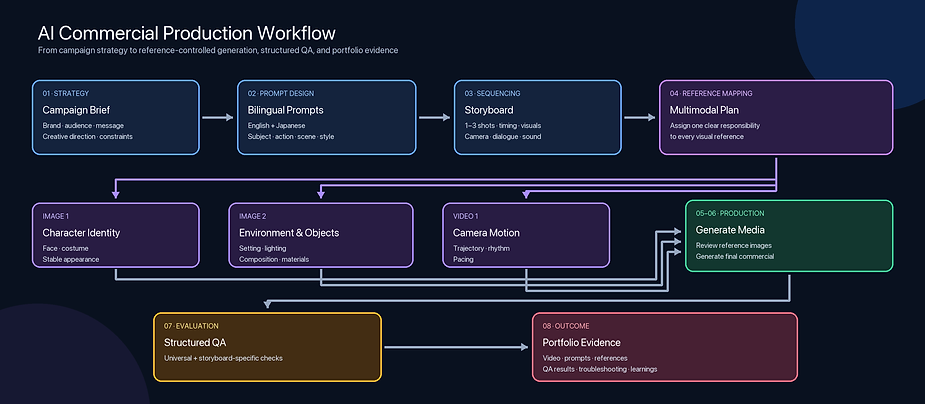Click the 'Trajectory · rhythm' line
The image size is (925, 404).
pyautogui.click(x=481, y=248)
